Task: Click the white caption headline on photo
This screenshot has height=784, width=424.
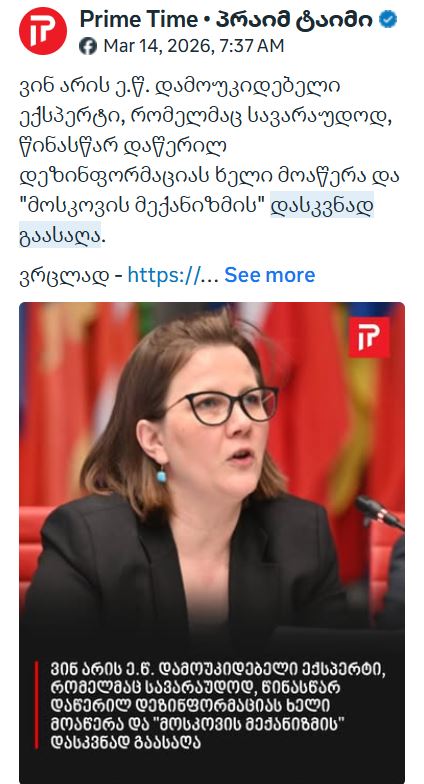Action: (218, 705)
